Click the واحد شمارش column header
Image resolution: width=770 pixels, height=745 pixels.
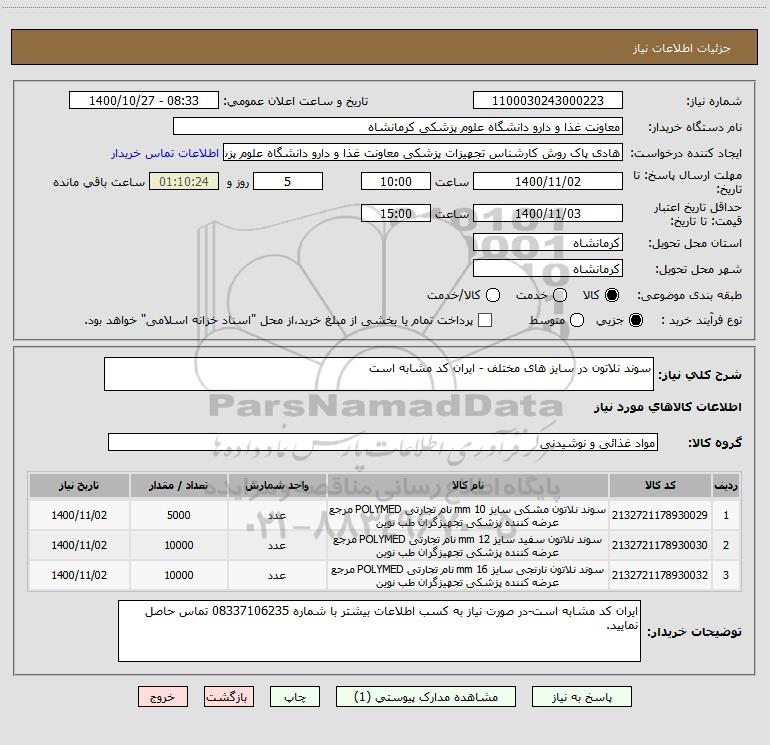(277, 486)
